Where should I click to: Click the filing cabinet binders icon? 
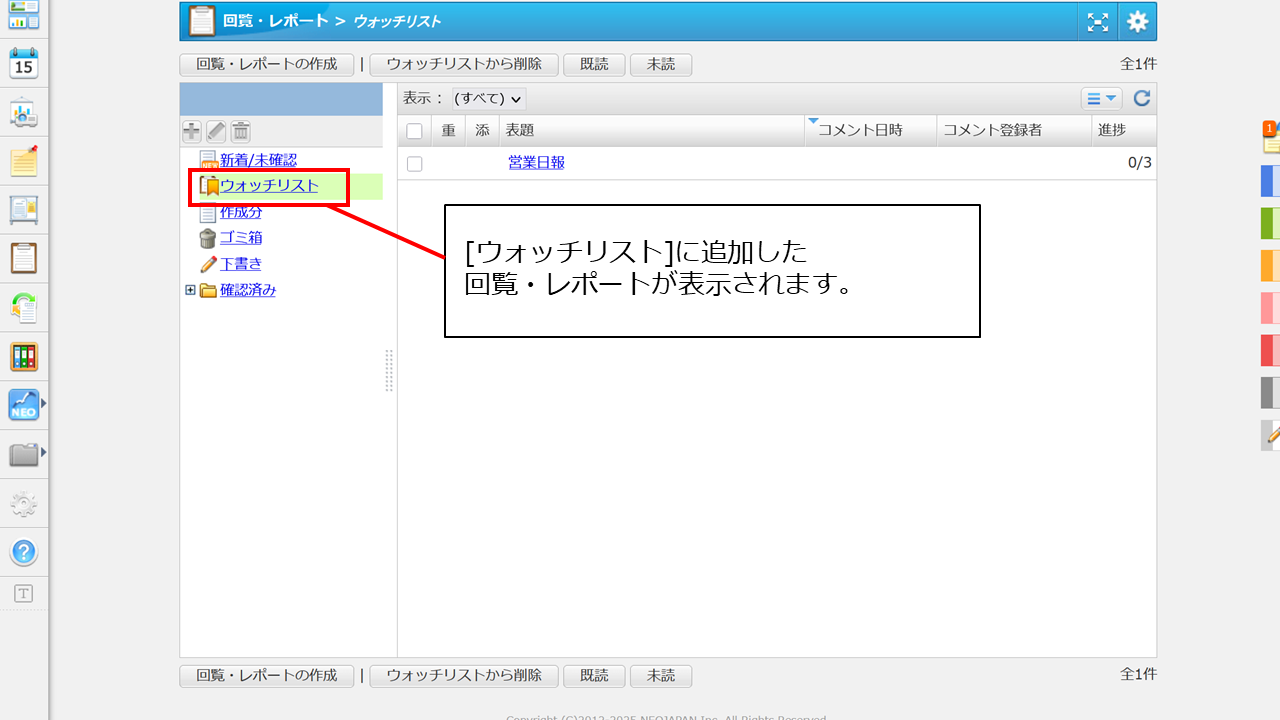24,356
